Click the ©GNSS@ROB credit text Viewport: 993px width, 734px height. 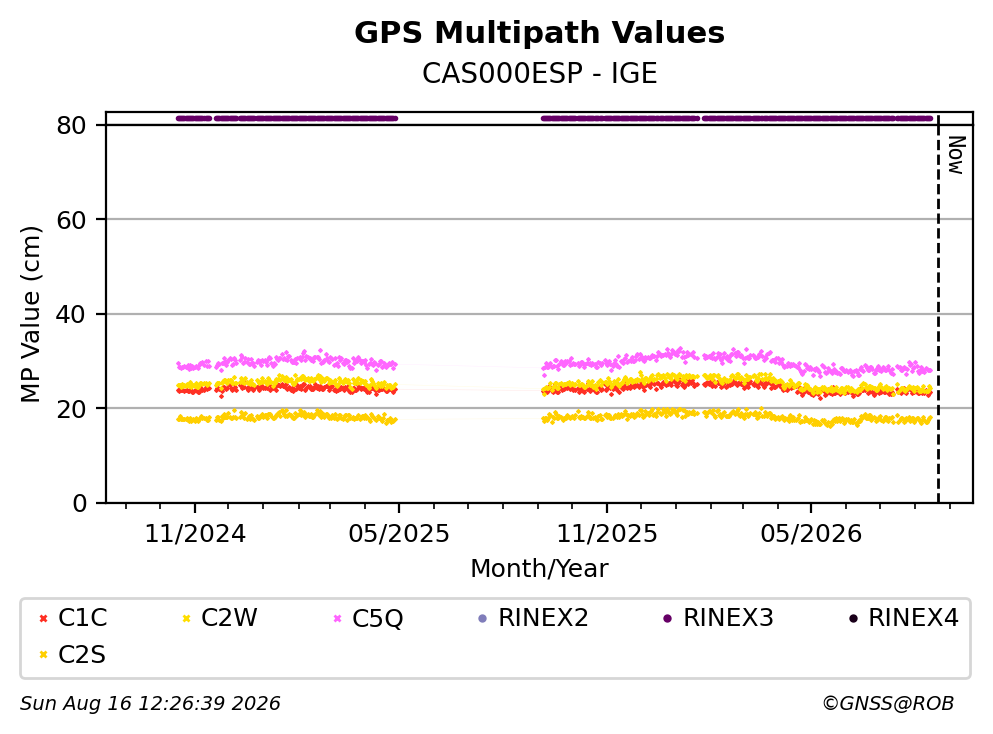(888, 704)
